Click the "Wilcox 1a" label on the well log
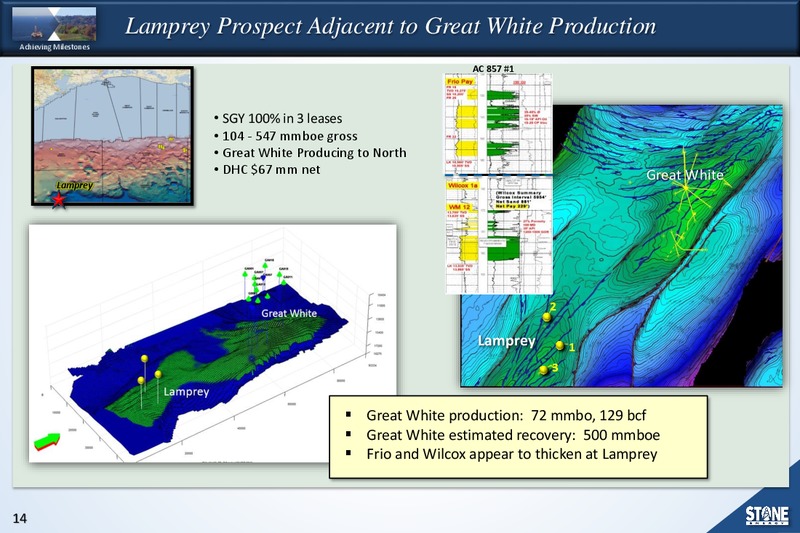The height and width of the screenshot is (533, 800). pos(462,186)
